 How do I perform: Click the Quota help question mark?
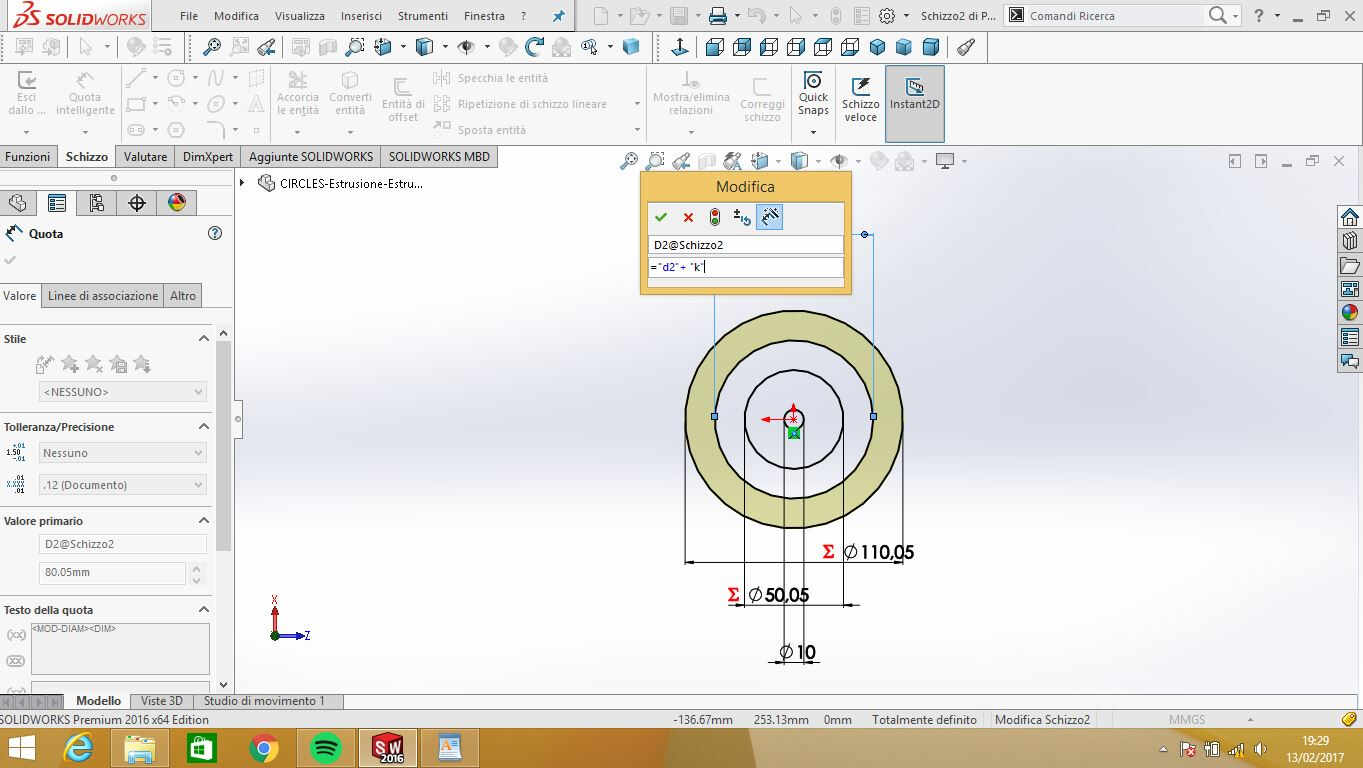(x=214, y=233)
